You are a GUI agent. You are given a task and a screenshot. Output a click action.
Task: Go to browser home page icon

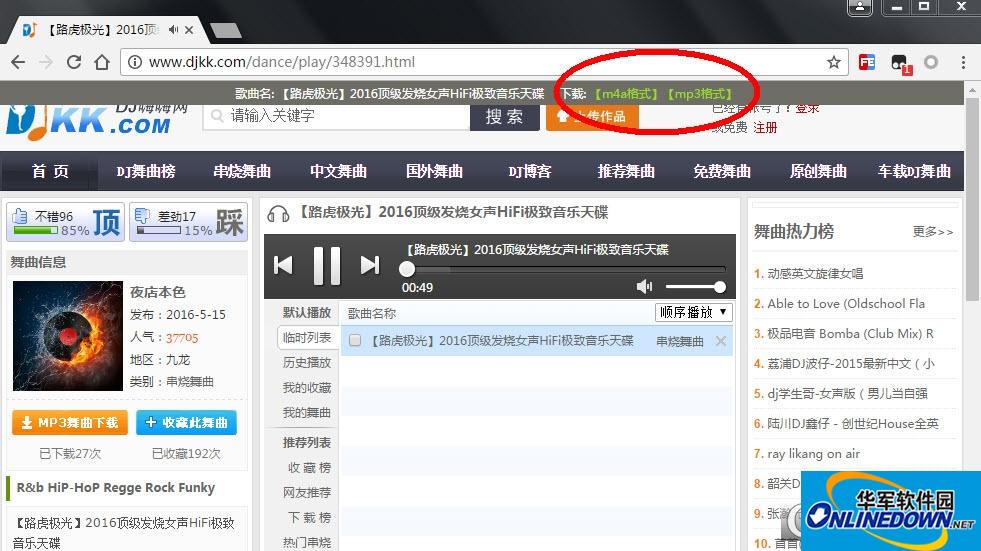[x=102, y=62]
